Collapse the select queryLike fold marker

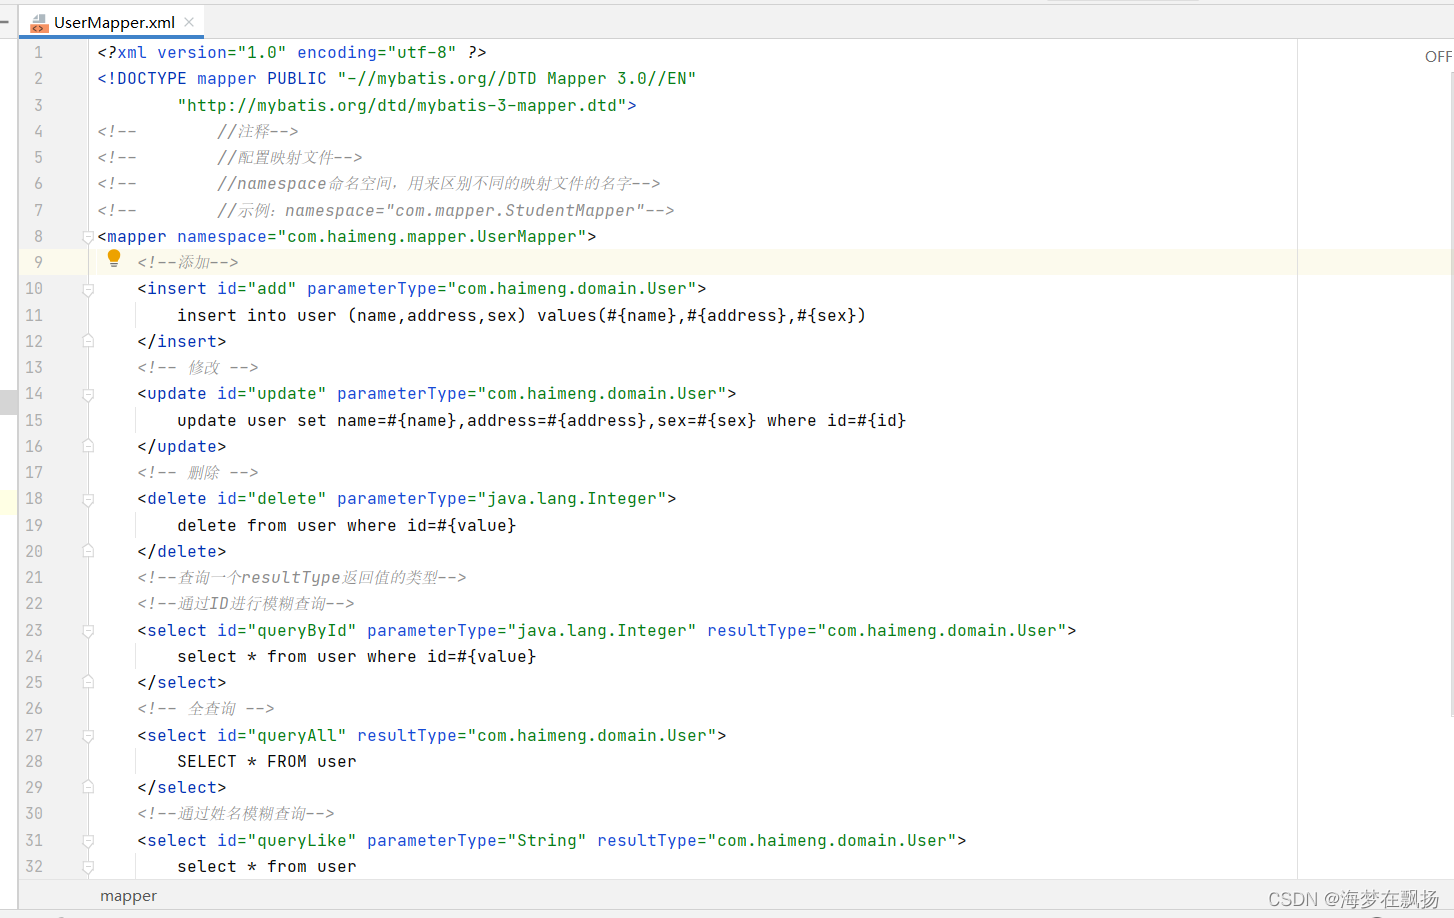tap(88, 841)
